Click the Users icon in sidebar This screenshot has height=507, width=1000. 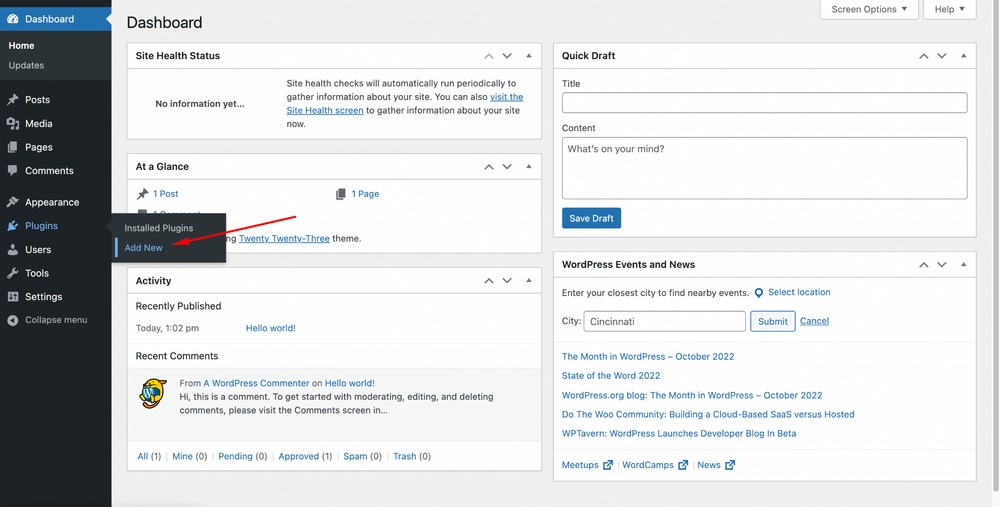point(13,250)
